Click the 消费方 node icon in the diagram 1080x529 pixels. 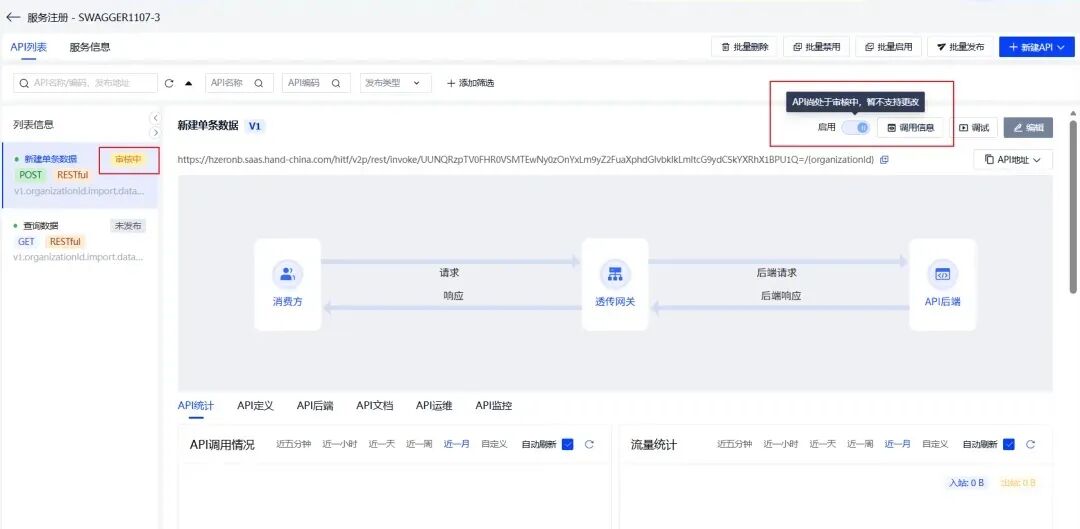287,274
